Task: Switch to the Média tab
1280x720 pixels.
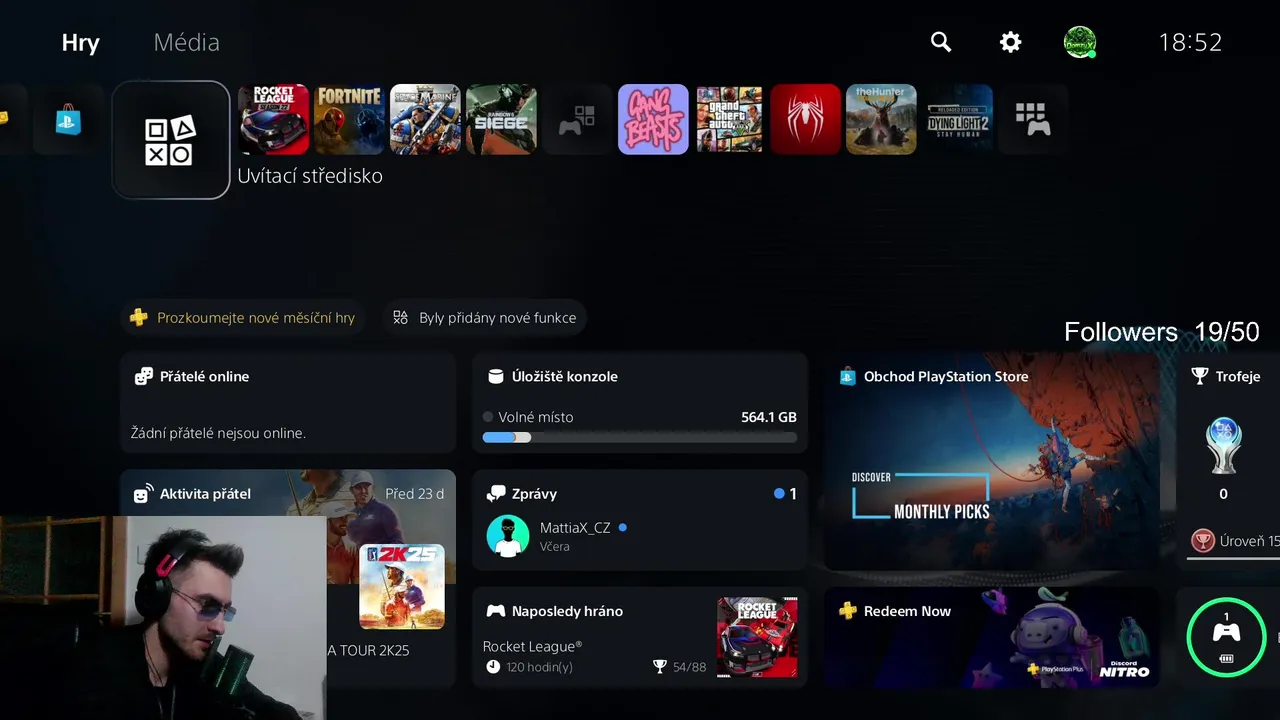Action: coord(186,42)
